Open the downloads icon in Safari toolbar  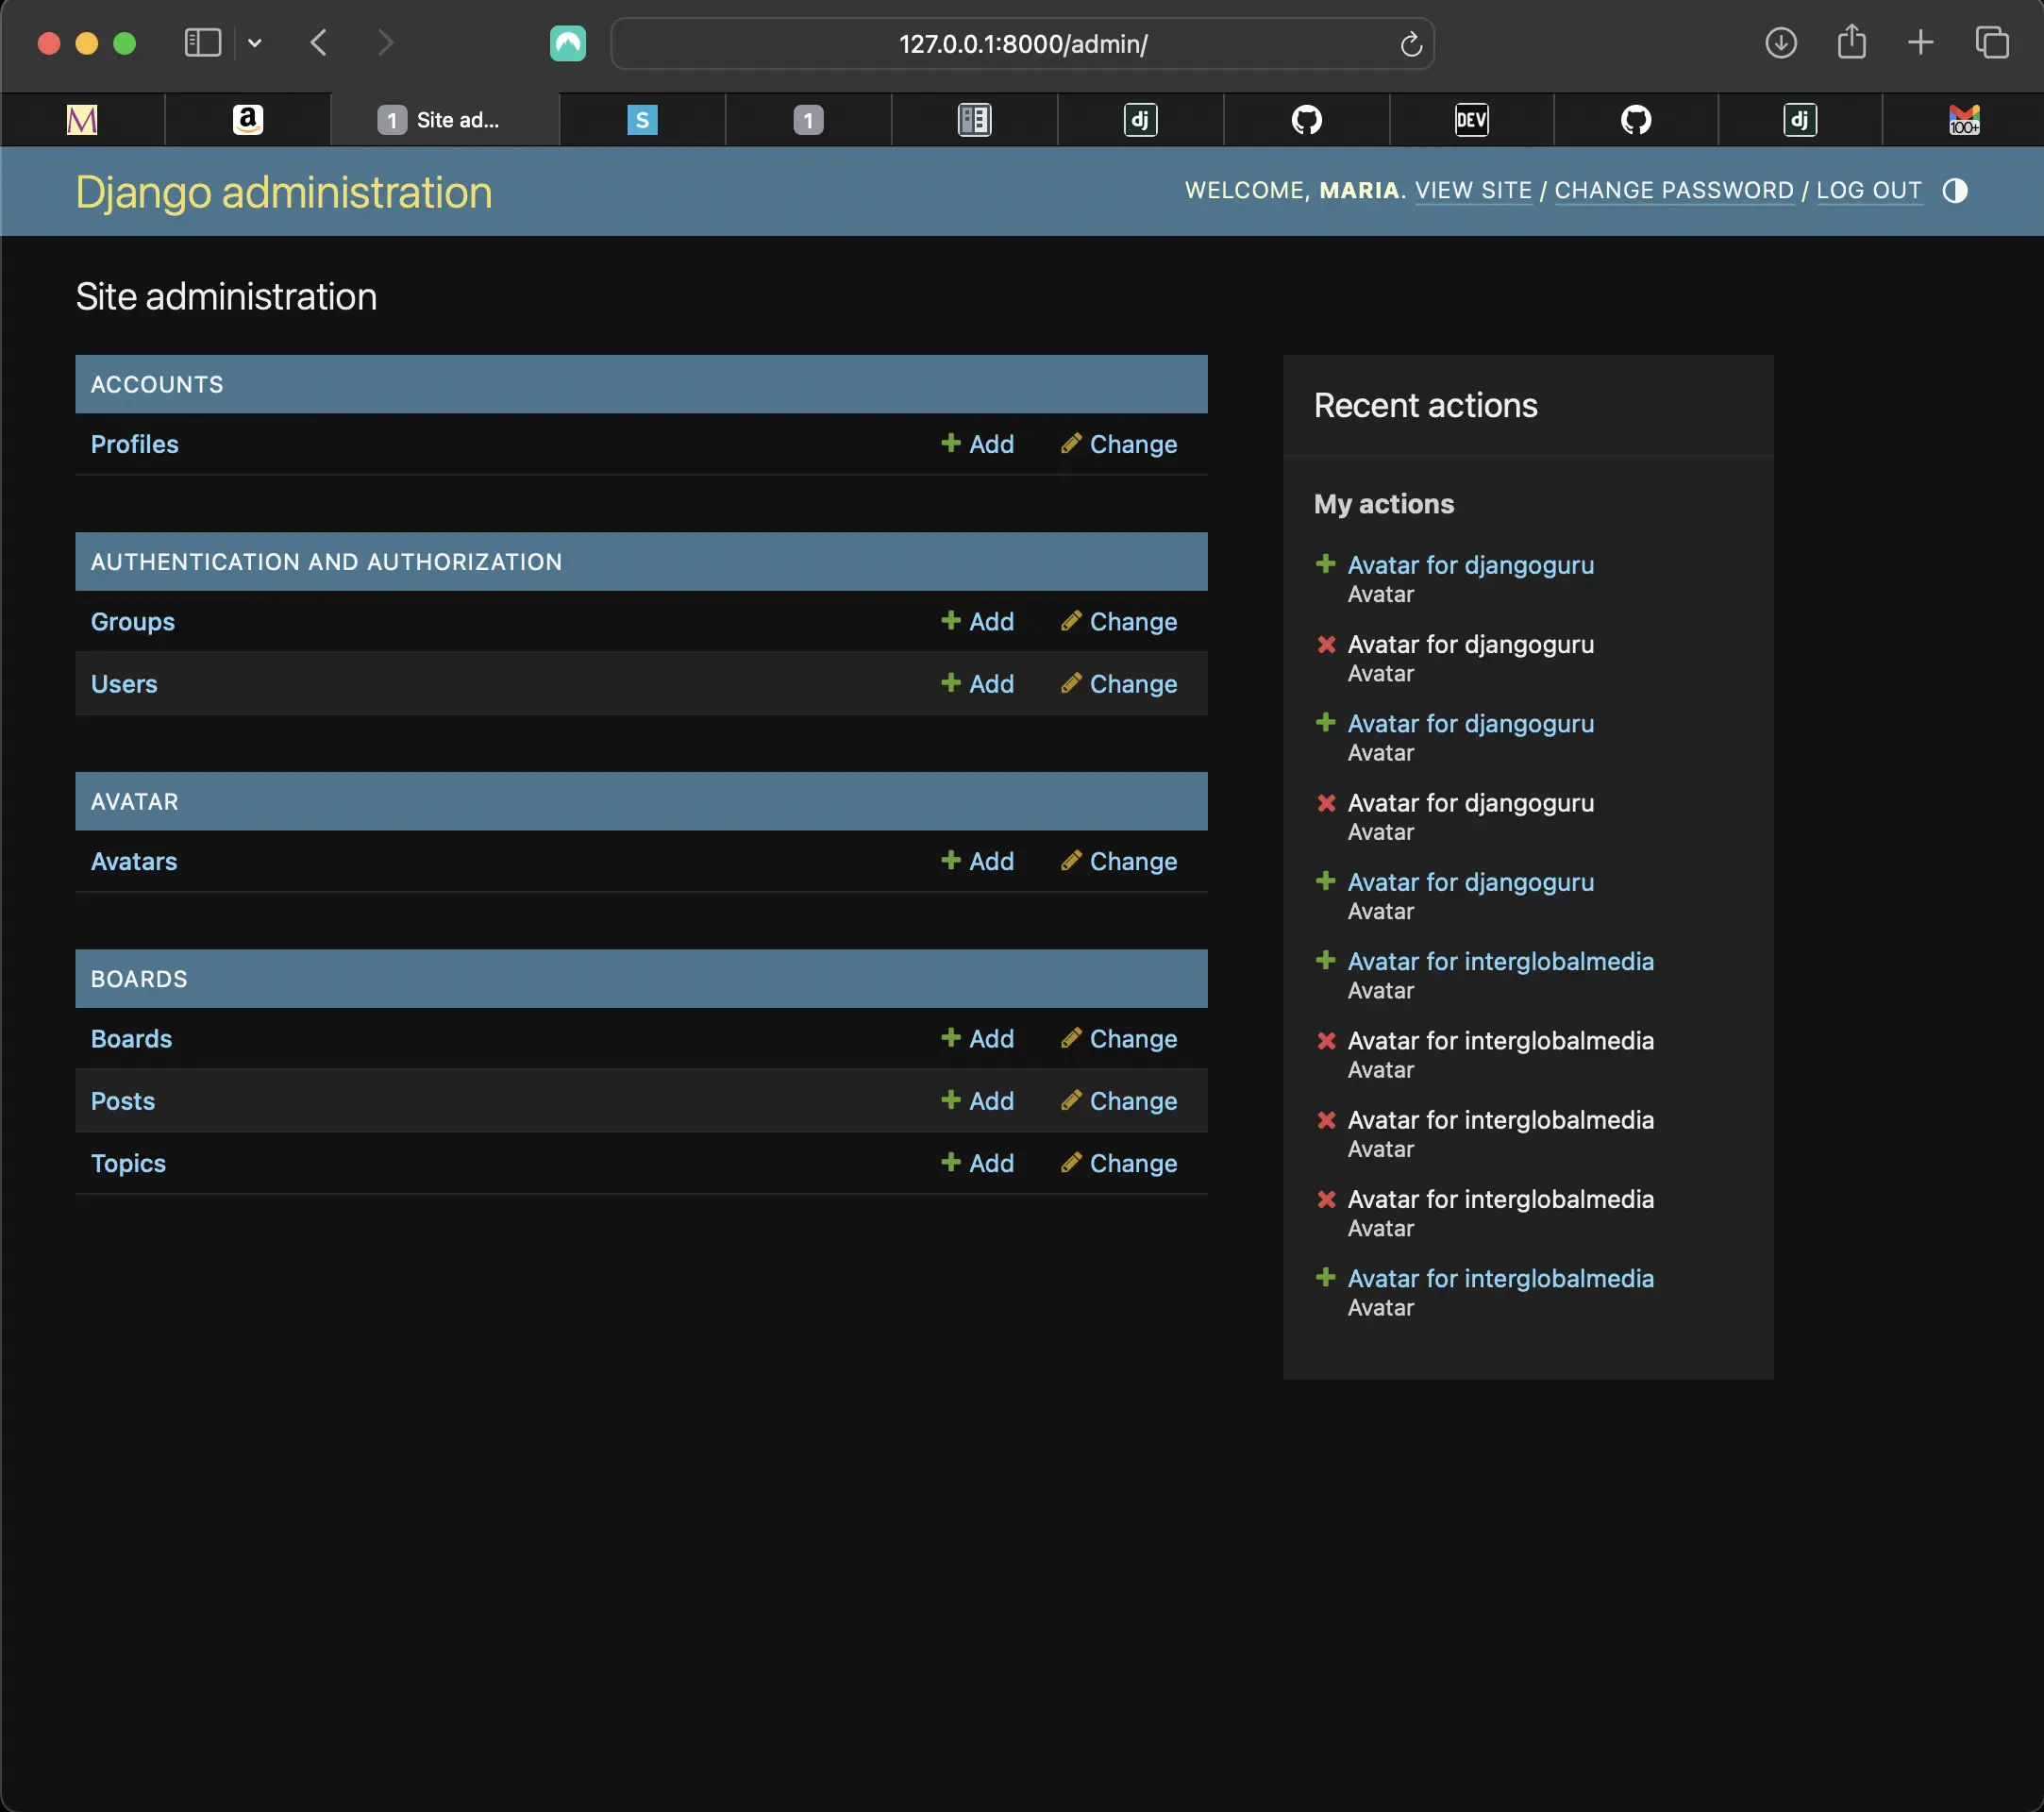1781,43
